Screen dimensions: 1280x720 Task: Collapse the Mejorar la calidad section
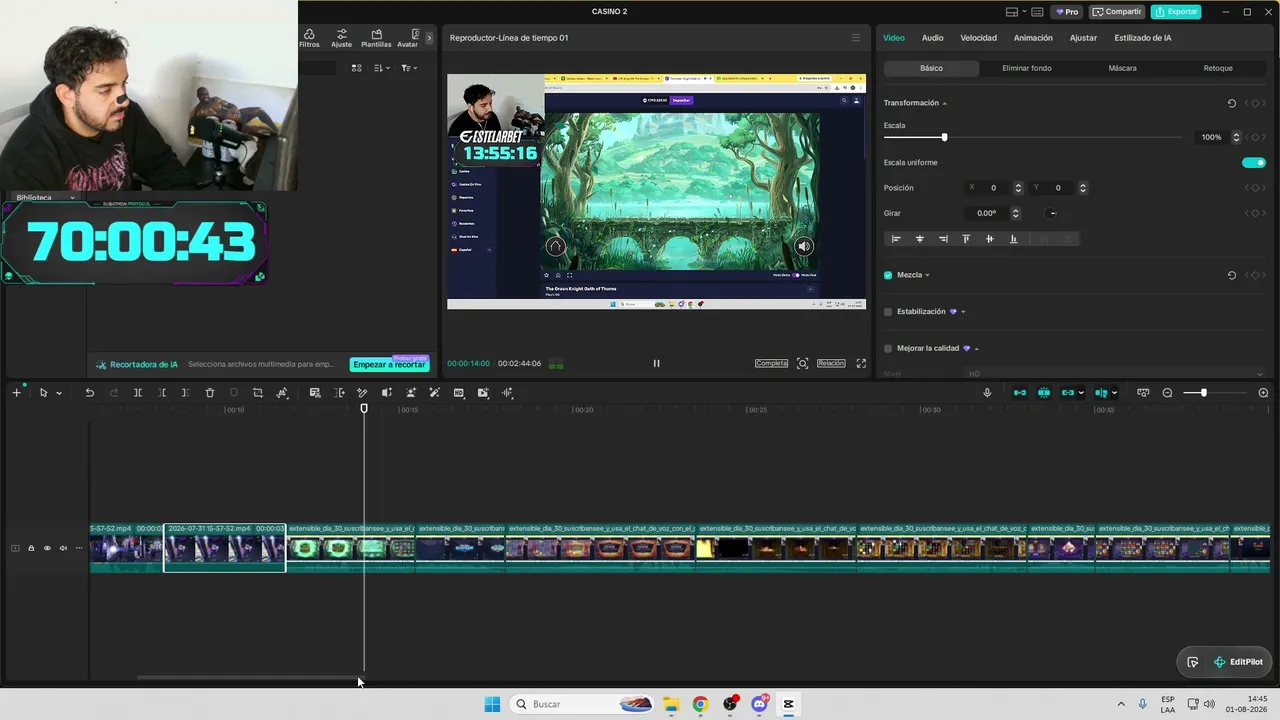(x=976, y=349)
